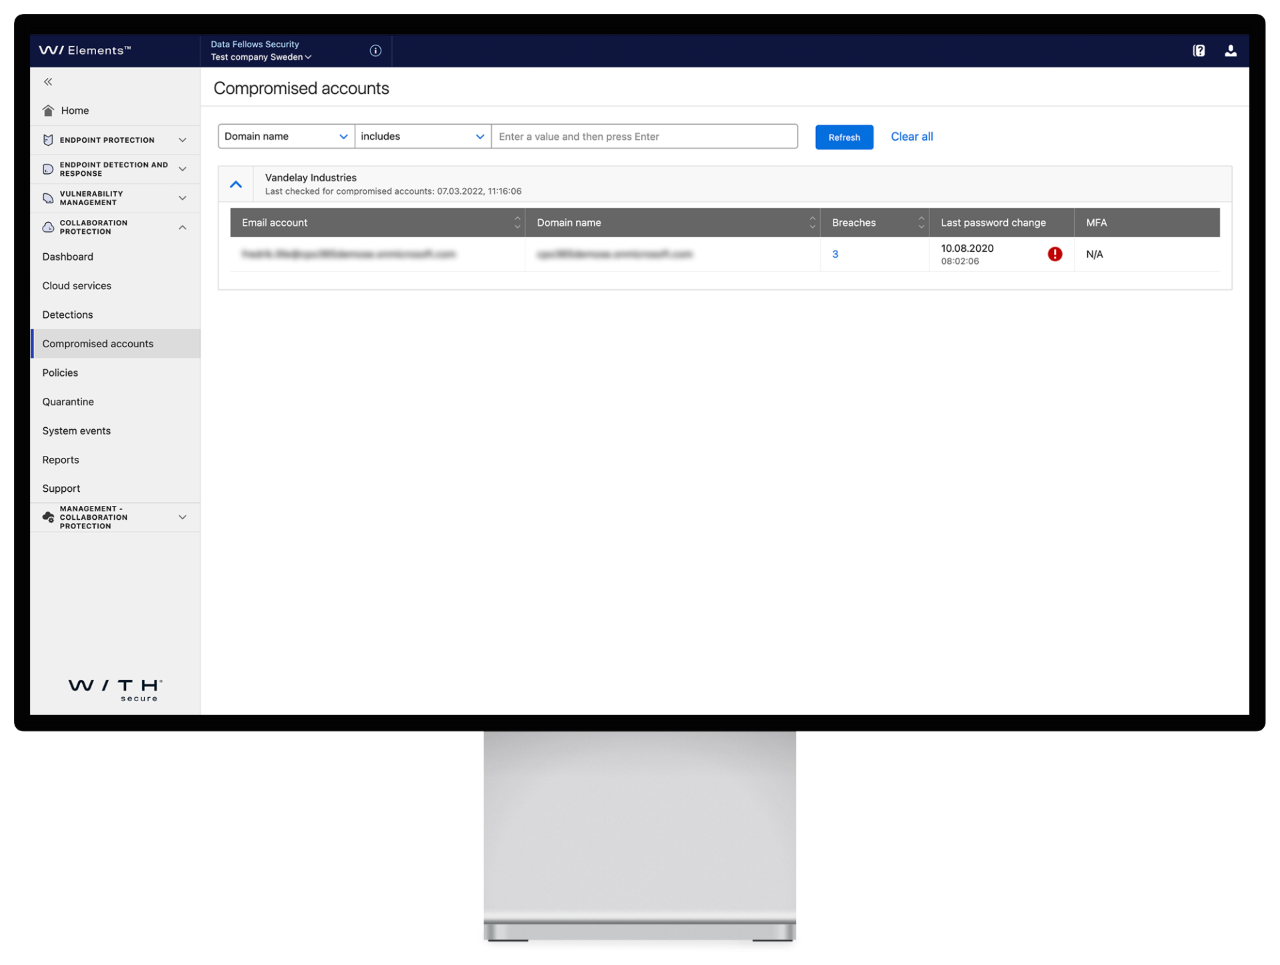Open the Domain name filter dropdown
Image resolution: width=1280 pixels, height=965 pixels.
point(286,136)
